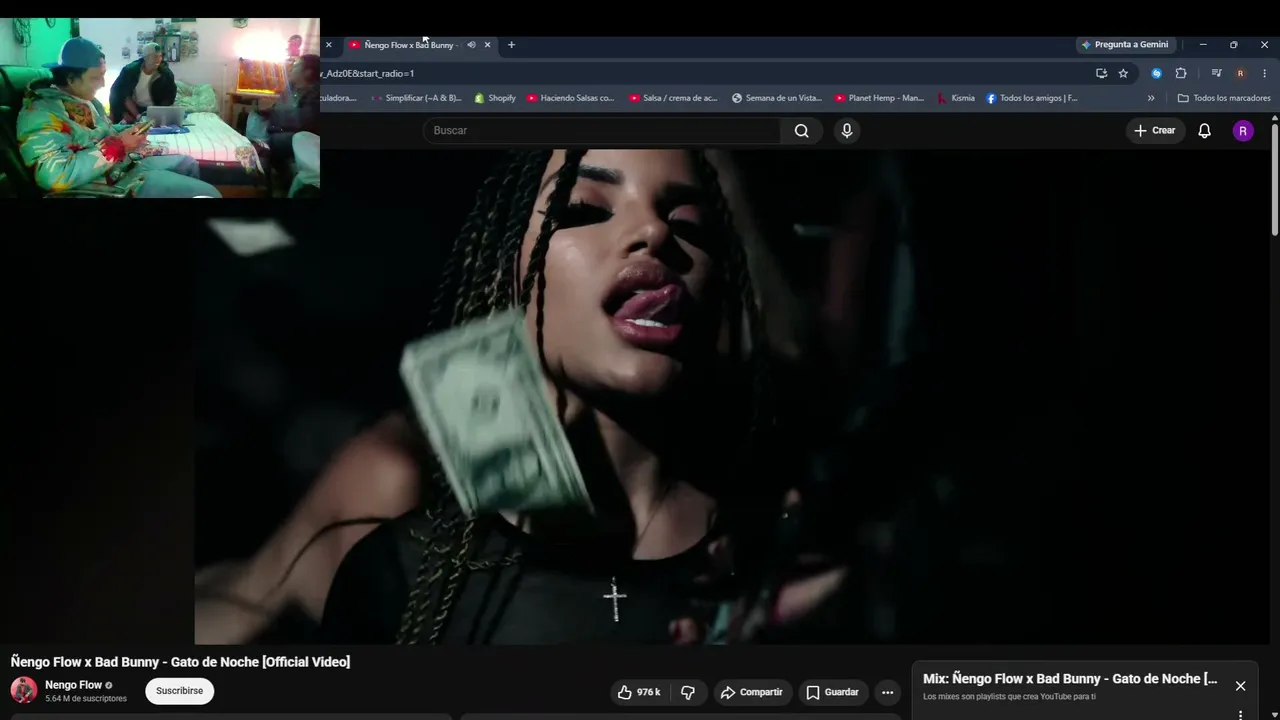Open Salsa / crema de ac... bookmark
1280x720 pixels.
tap(673, 98)
